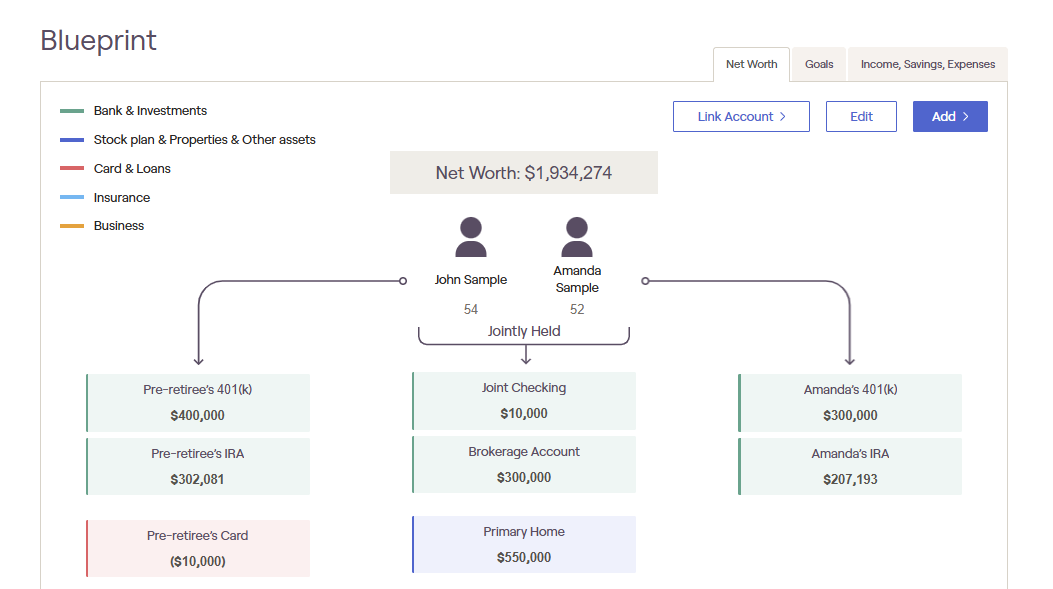Switch to the Goals tab
1053x589 pixels.
tap(819, 64)
